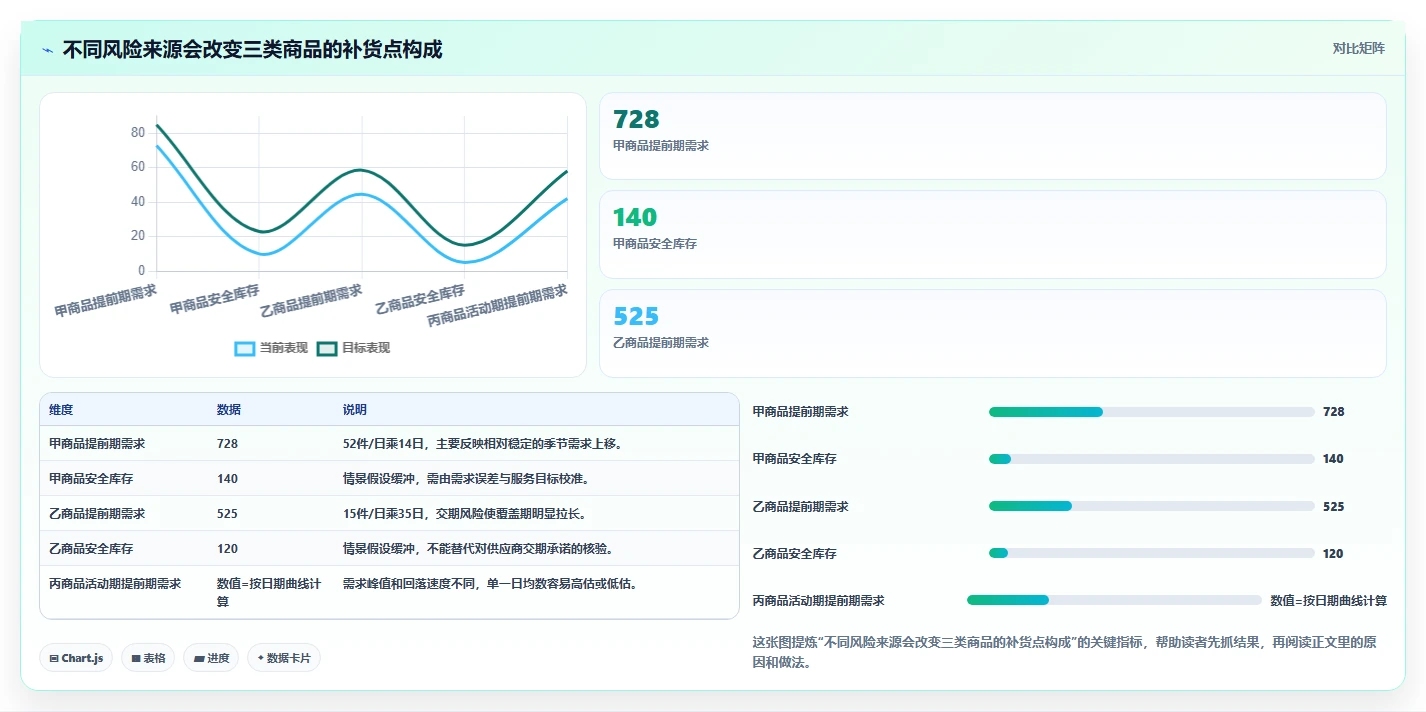Toggle the 目标表现 legend swatch
1426x712 pixels.
(x=327, y=348)
